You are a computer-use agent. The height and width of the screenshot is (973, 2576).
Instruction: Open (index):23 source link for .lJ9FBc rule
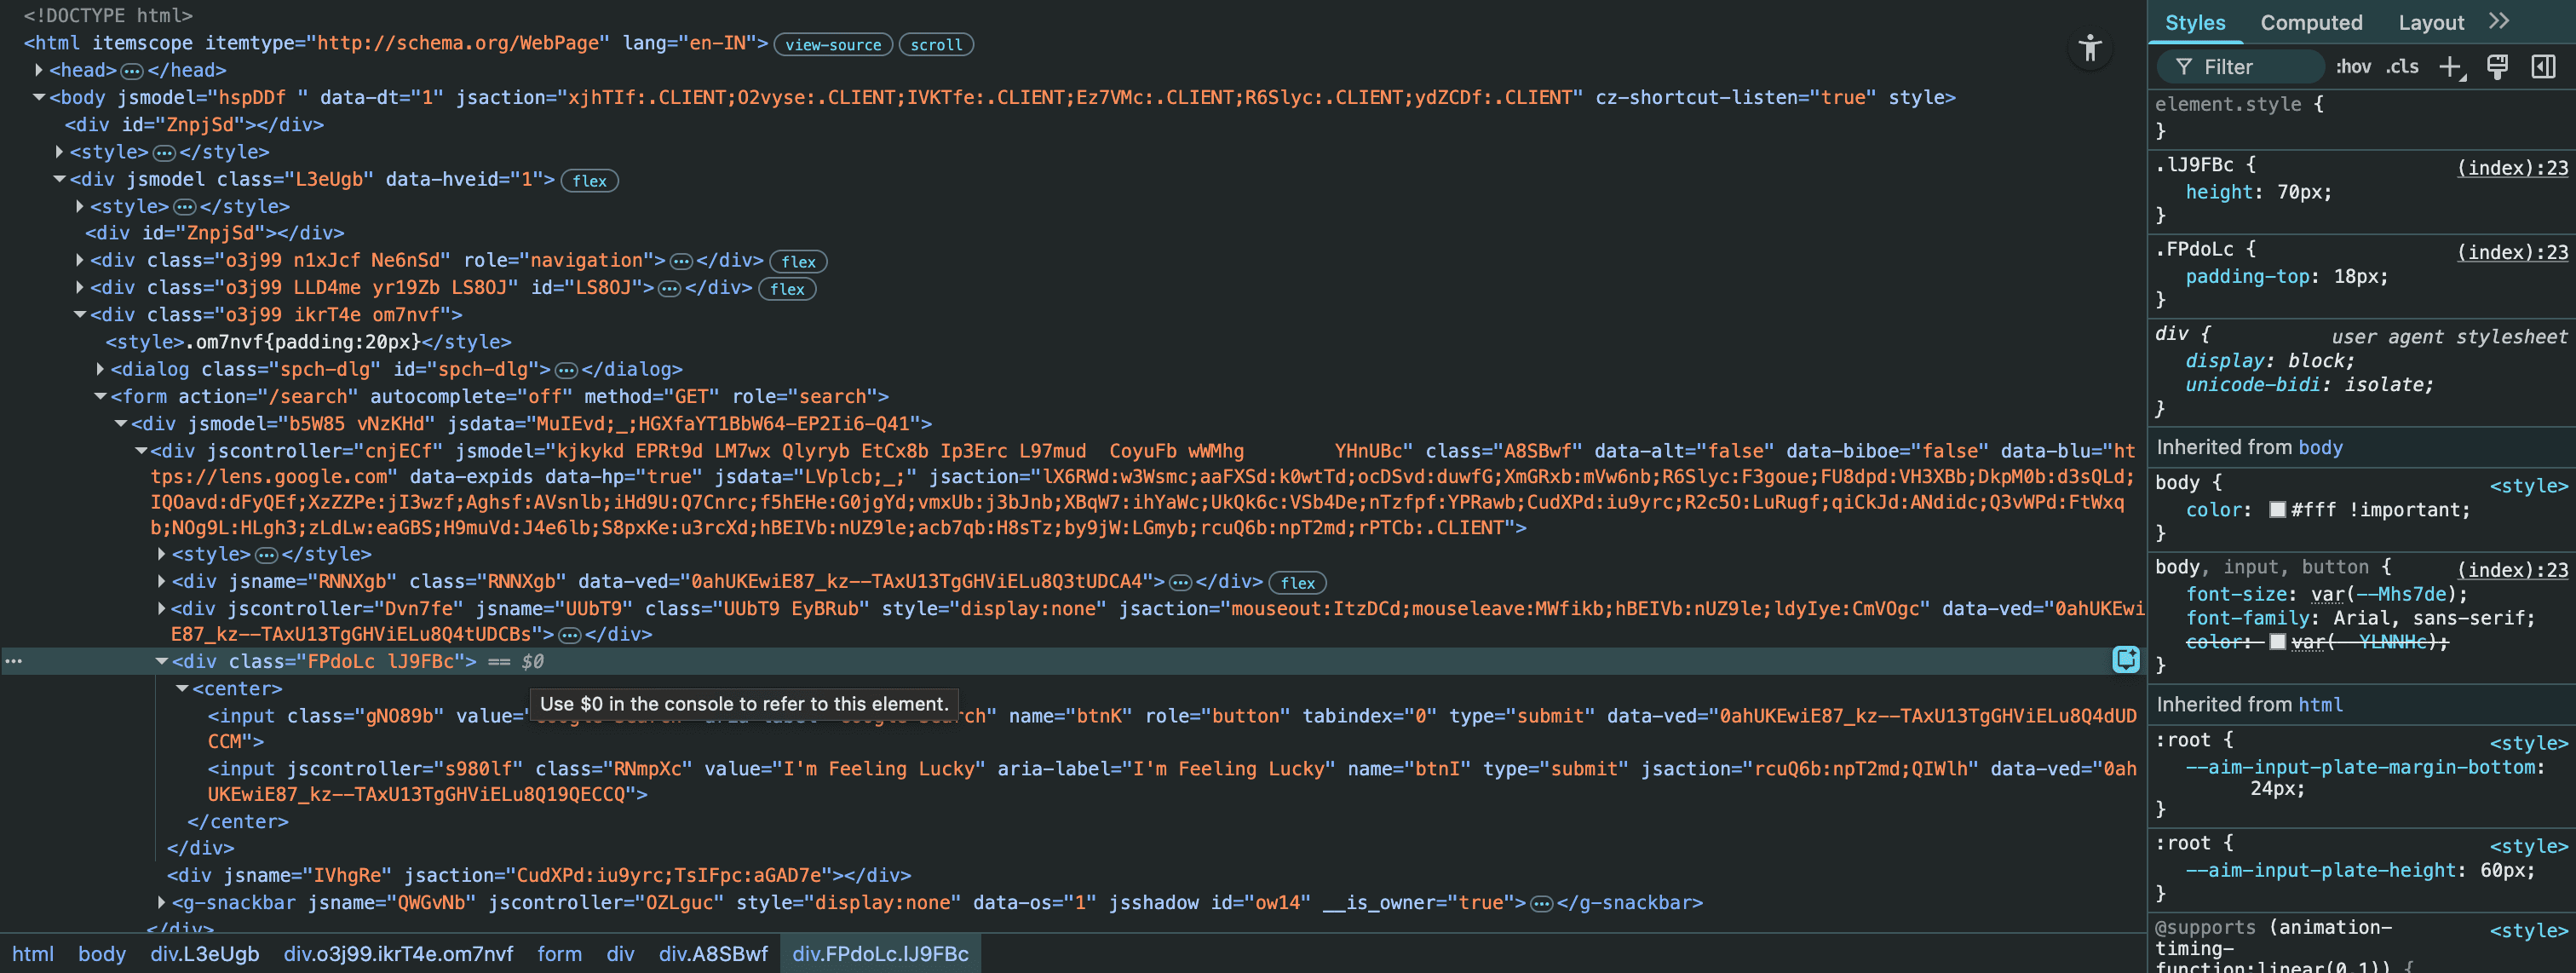(x=2512, y=168)
